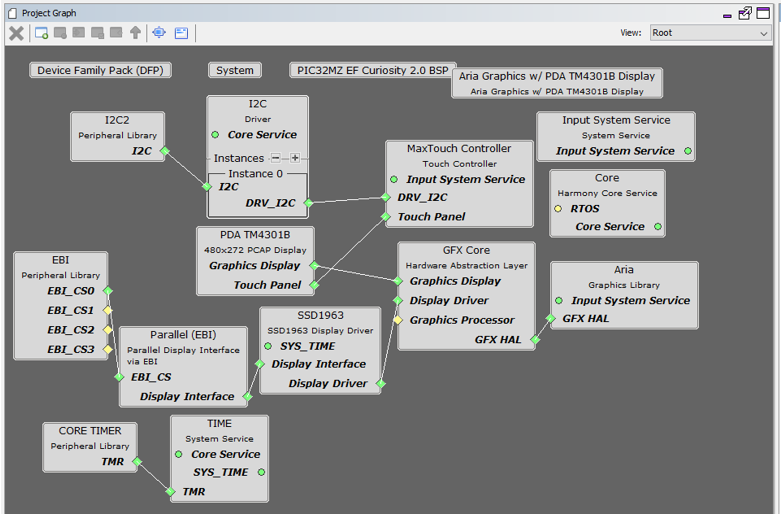Click SSD1963 Display Interface diamond port
The image size is (784, 519).
260,364
